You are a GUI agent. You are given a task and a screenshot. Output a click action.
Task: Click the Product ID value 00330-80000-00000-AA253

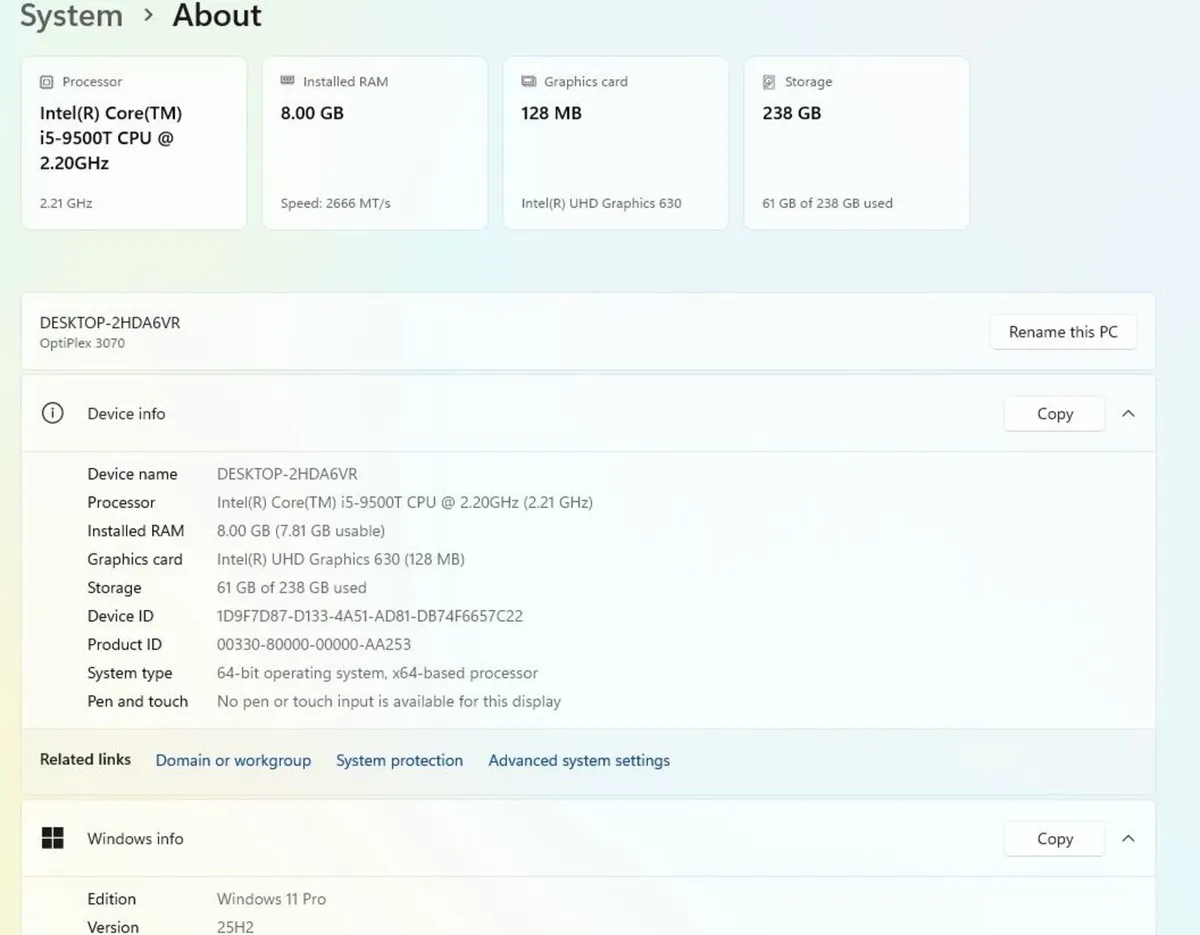pos(314,644)
